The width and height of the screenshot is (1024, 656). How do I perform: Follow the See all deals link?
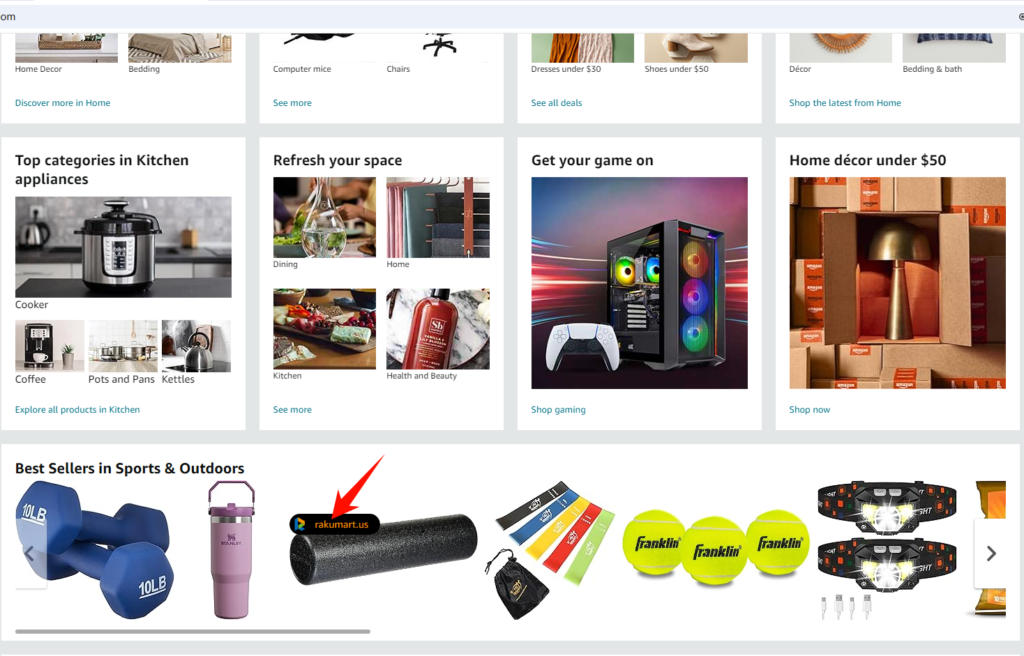click(x=556, y=103)
